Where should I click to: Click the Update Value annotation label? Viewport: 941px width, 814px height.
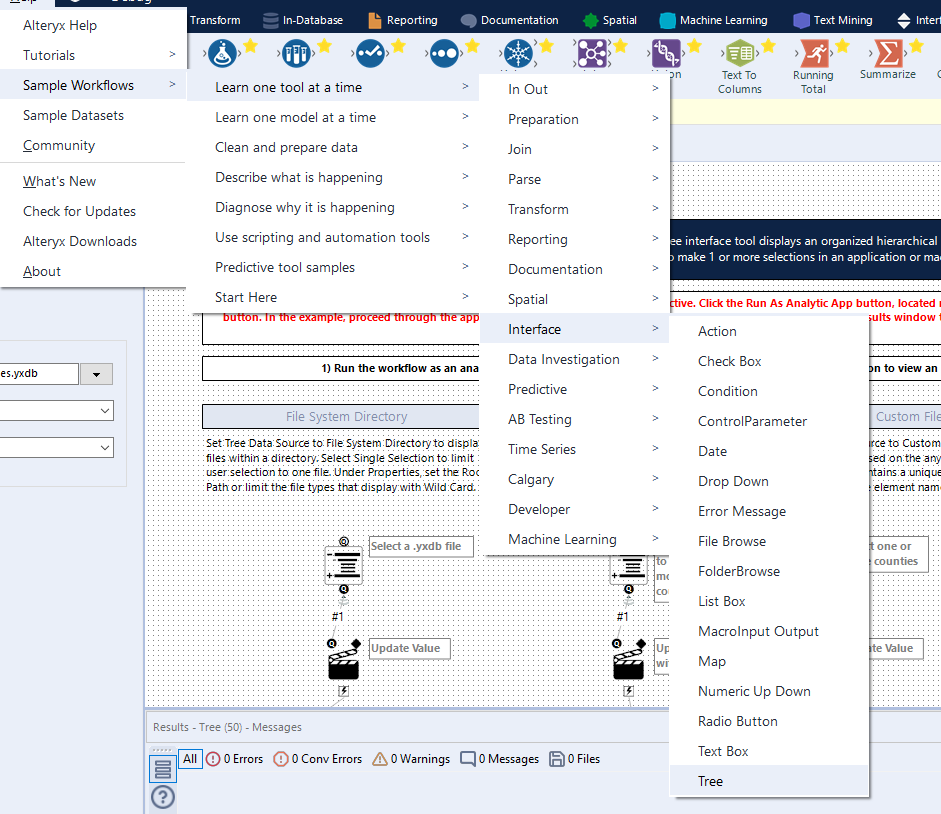point(409,648)
